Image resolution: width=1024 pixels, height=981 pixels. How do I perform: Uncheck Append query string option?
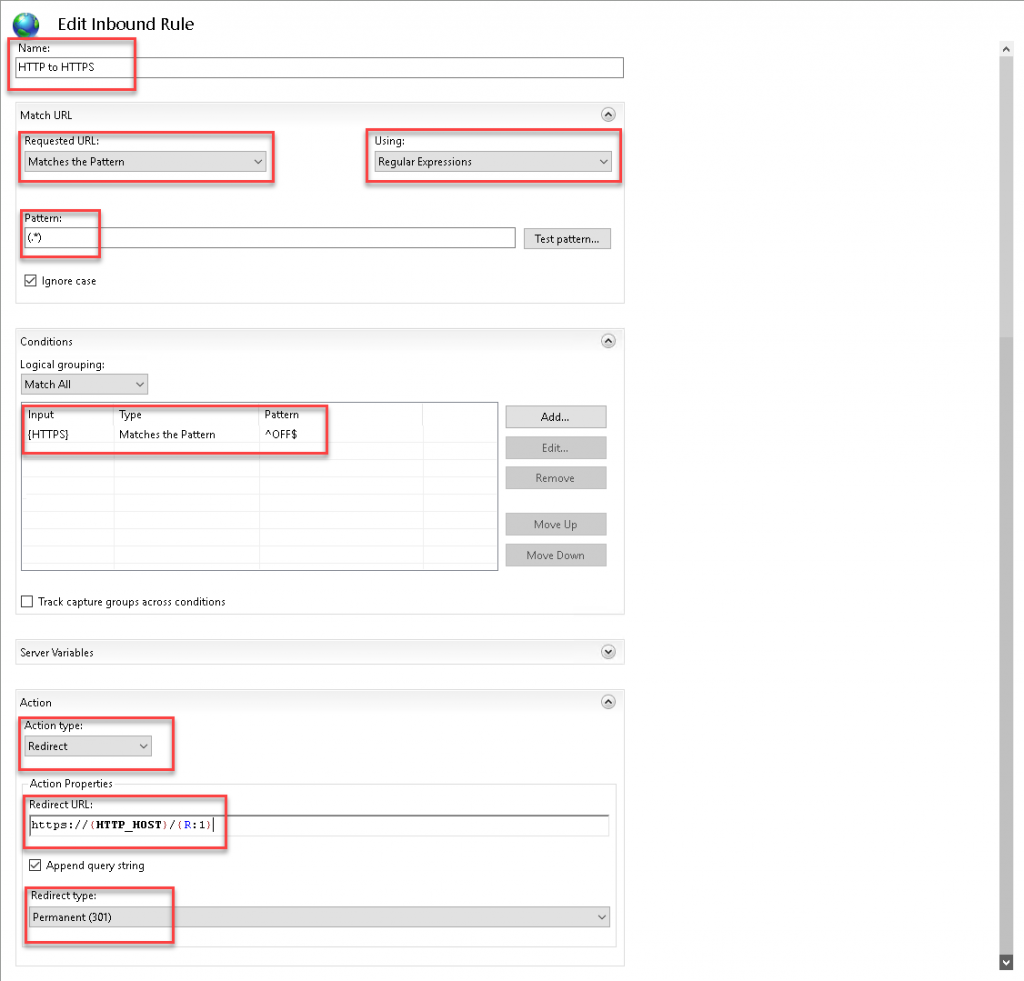coord(36,865)
